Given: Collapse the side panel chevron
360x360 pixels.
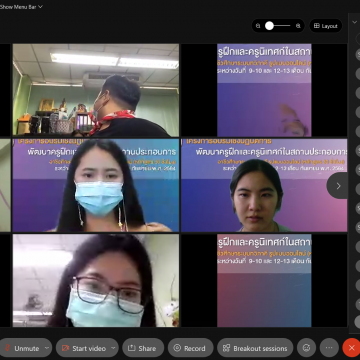Looking at the screenshot, I should (x=354, y=22).
